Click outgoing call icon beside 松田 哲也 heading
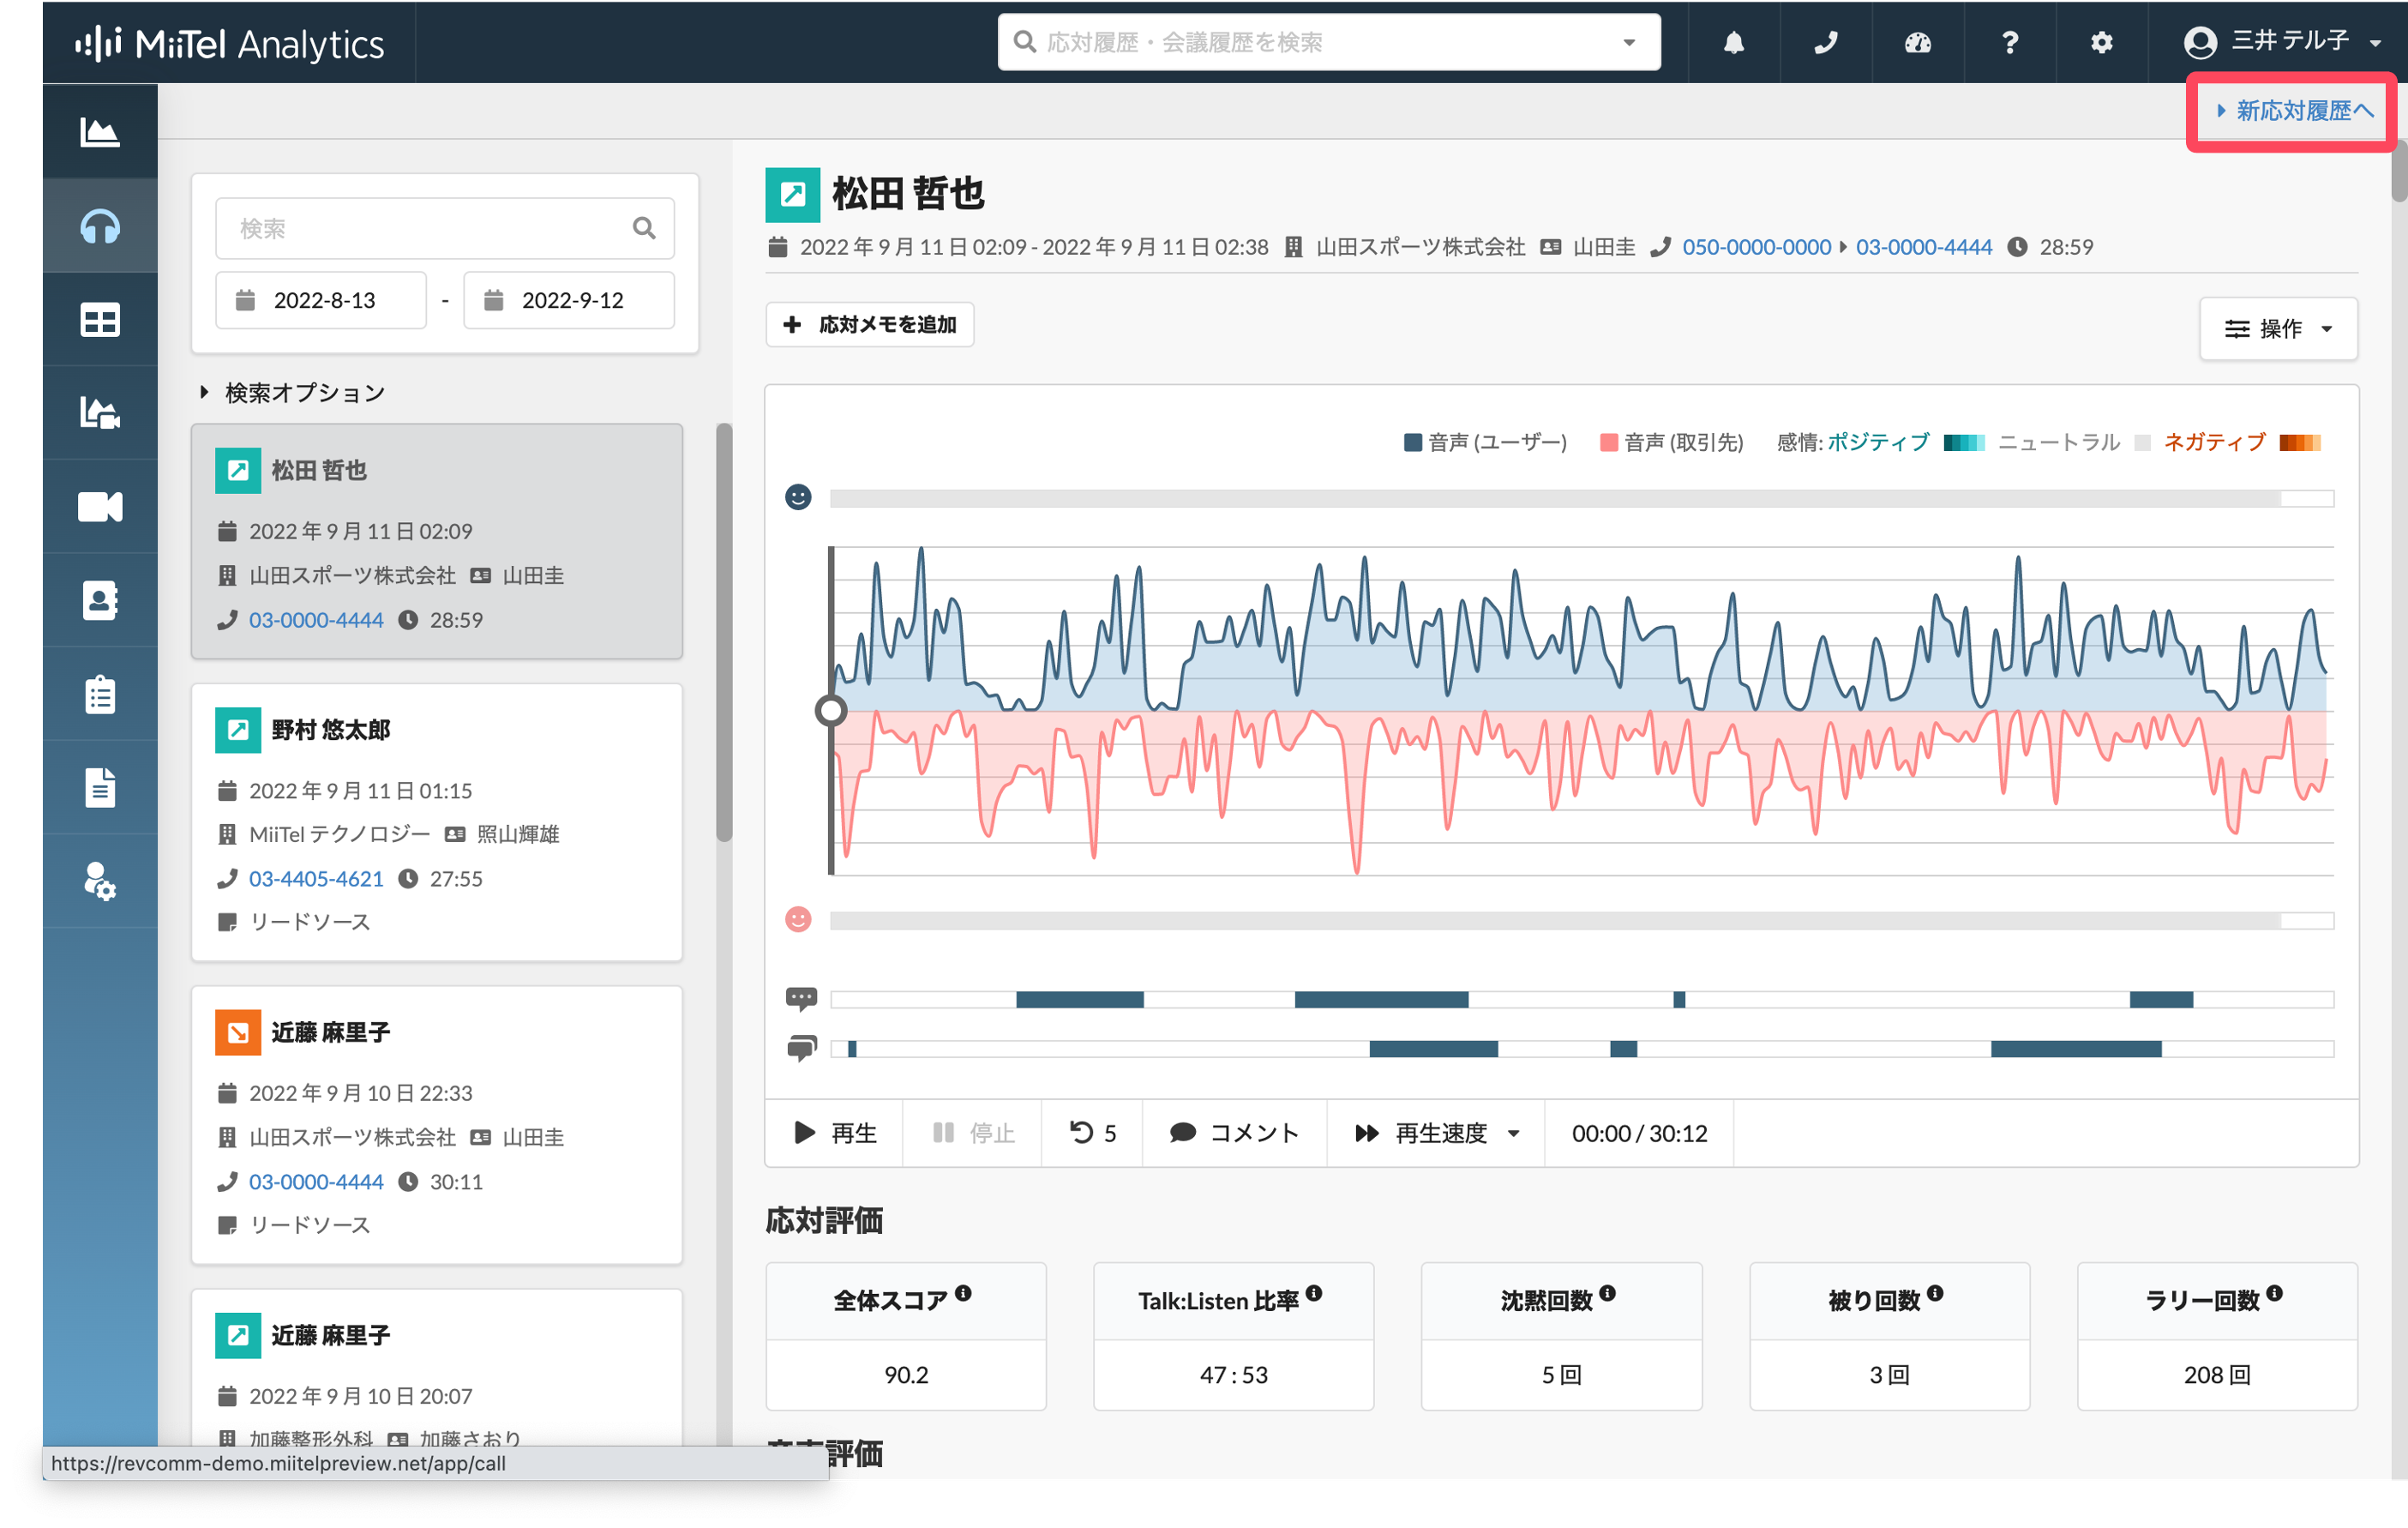Screen dimensions: 2408x1528 click(792, 194)
